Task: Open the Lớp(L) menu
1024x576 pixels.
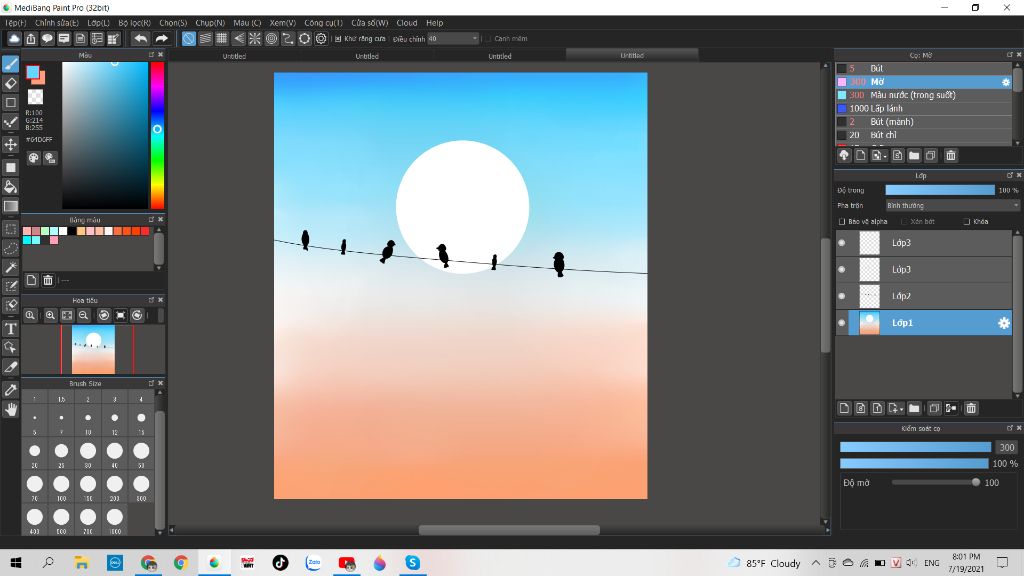Action: [99, 23]
